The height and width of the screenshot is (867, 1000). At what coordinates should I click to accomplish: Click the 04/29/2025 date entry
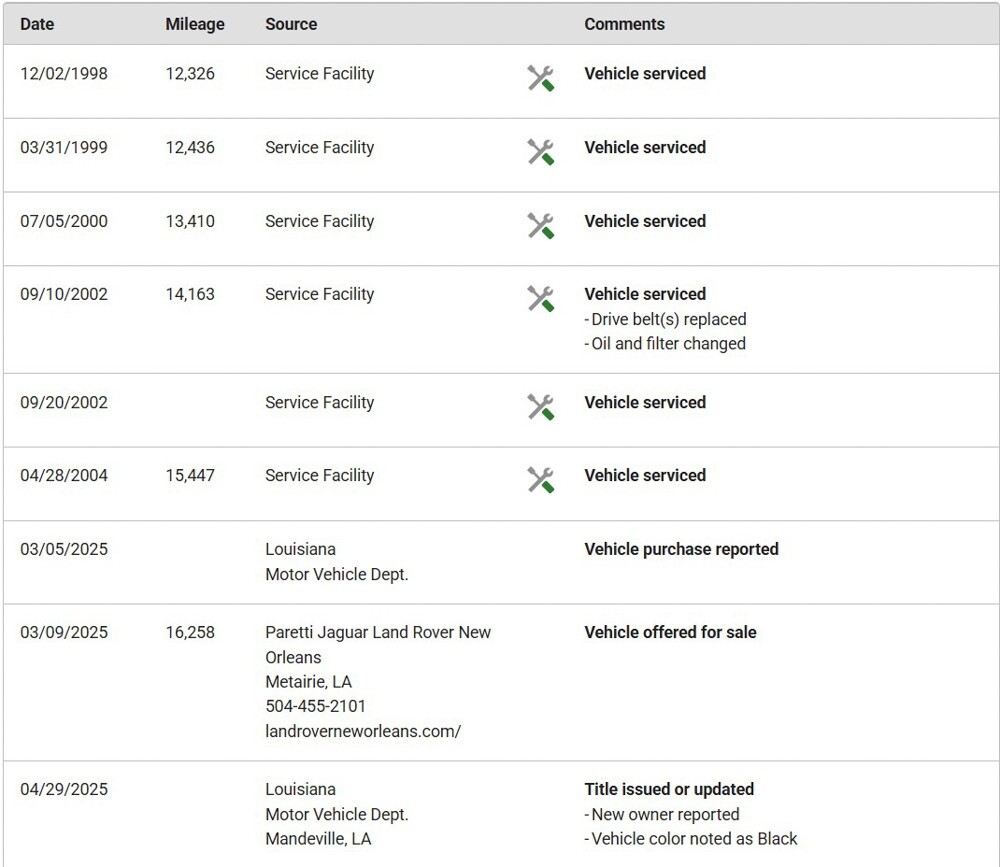[x=64, y=789]
